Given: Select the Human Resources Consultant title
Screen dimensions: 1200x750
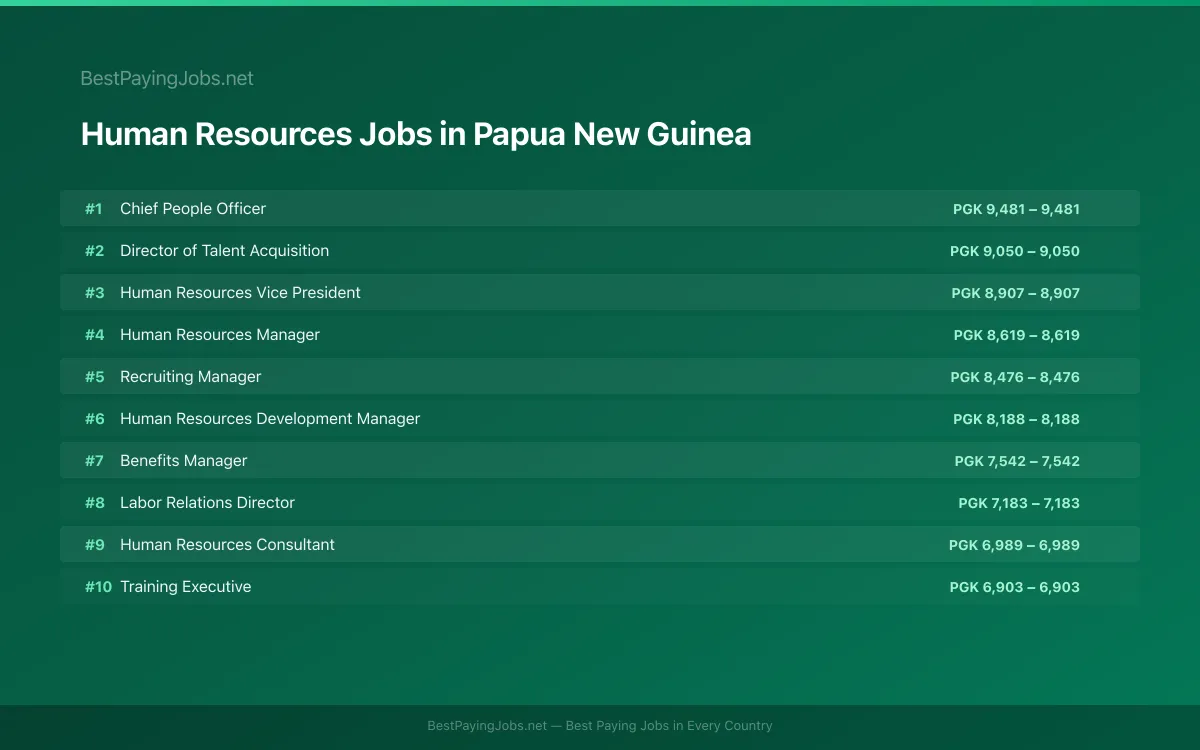Looking at the screenshot, I should coord(227,545).
